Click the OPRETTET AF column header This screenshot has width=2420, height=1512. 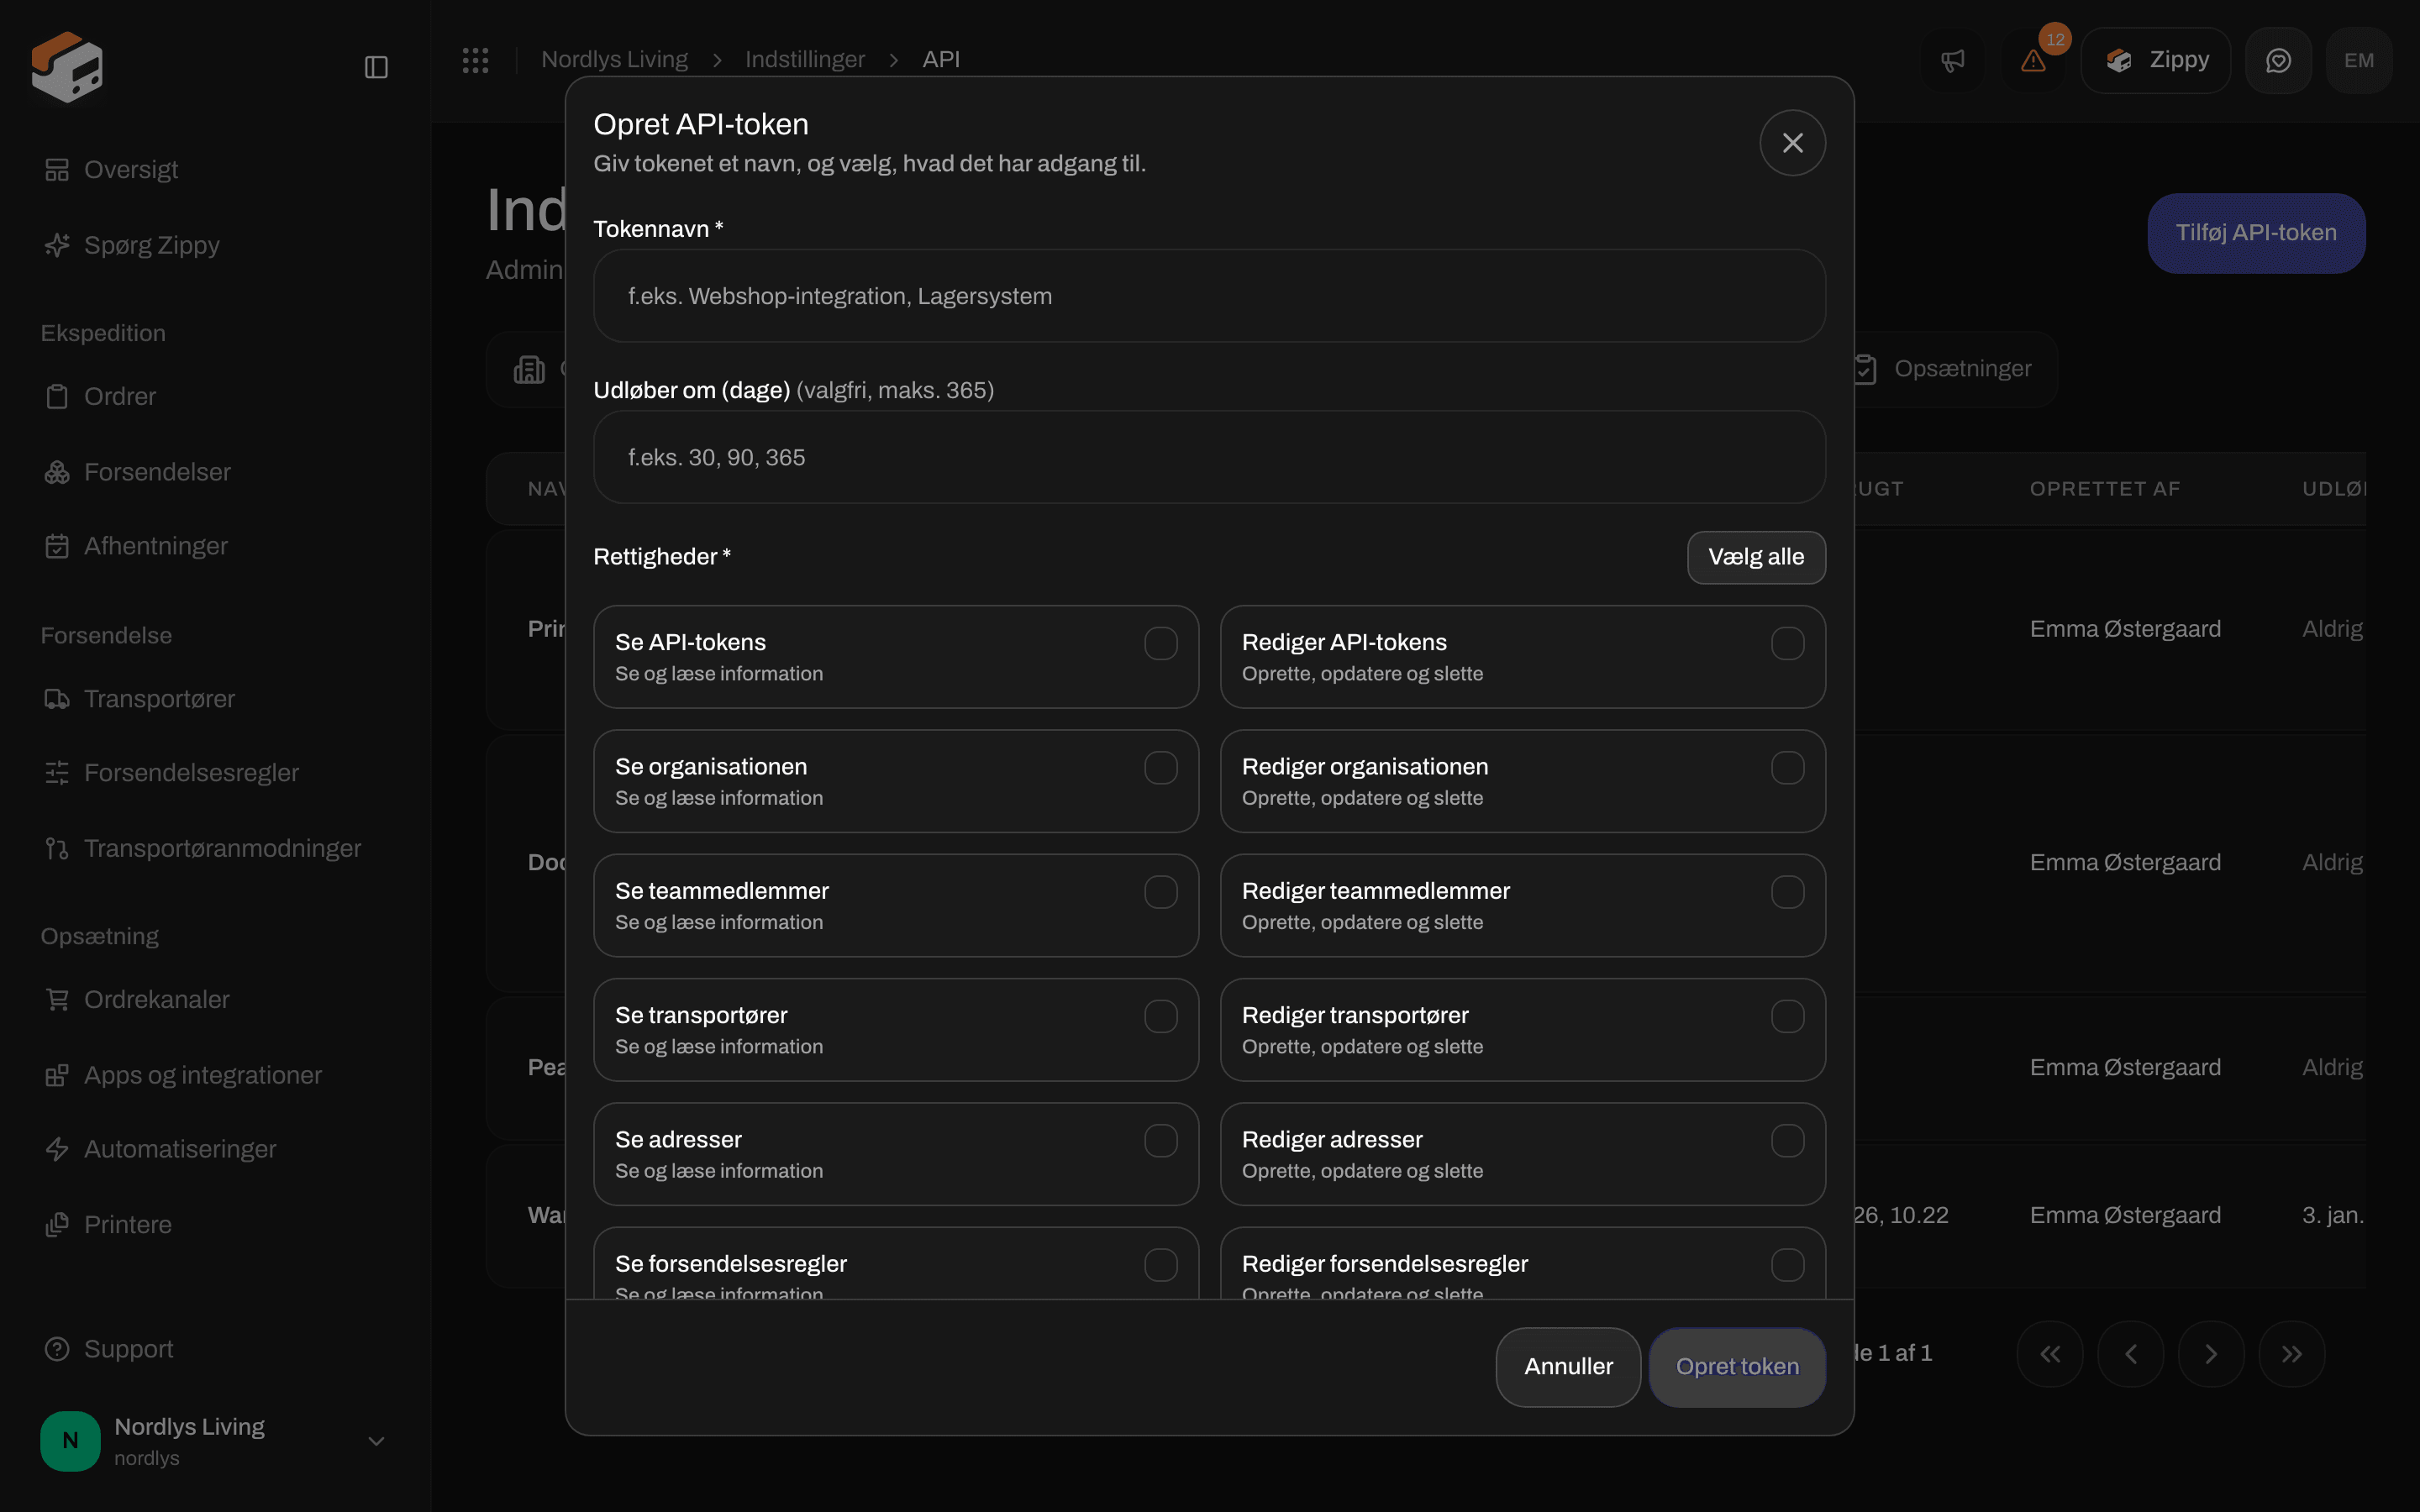[x=2104, y=489]
